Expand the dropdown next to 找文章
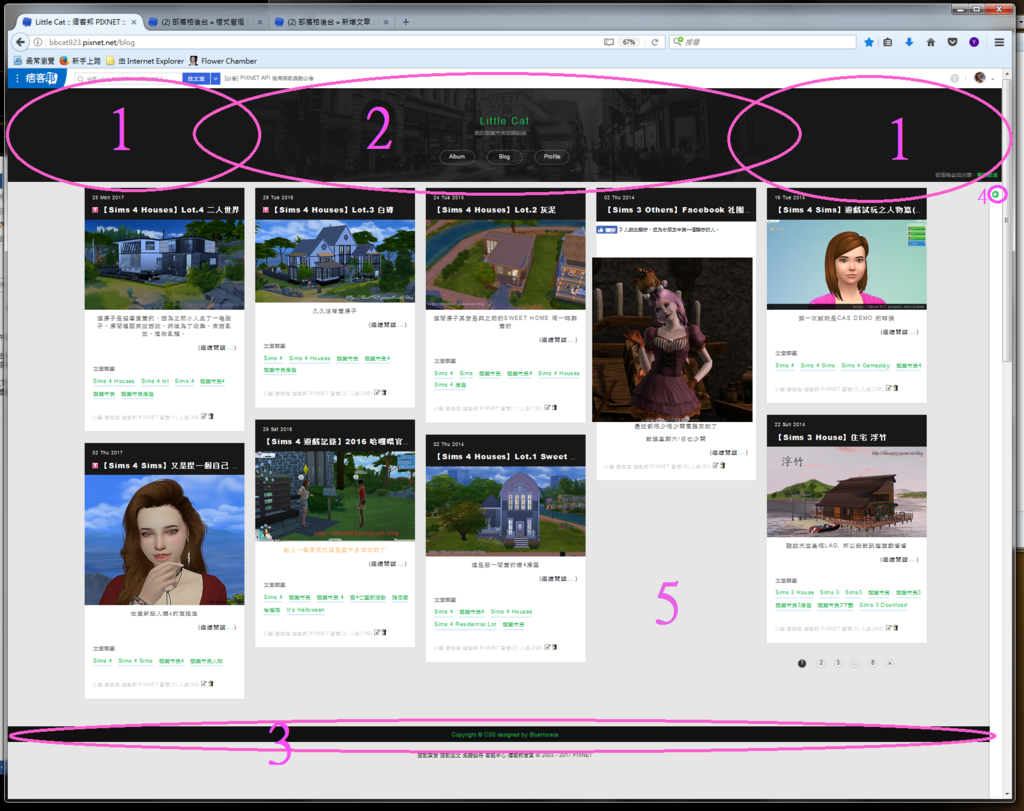Screen dimensions: 1024x811 [215, 78]
